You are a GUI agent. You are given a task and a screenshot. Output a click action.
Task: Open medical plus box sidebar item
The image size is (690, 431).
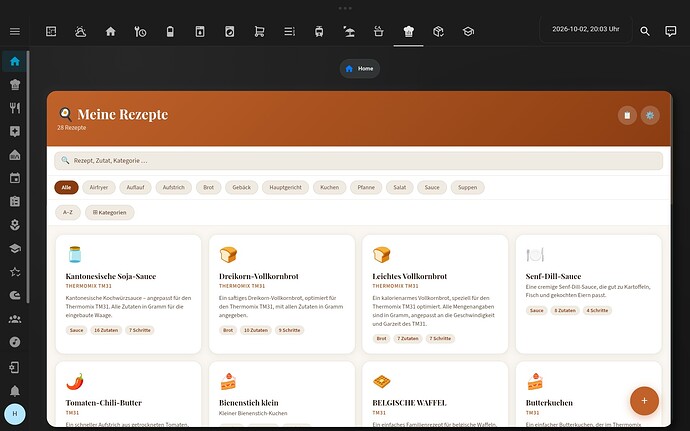pos(15,131)
